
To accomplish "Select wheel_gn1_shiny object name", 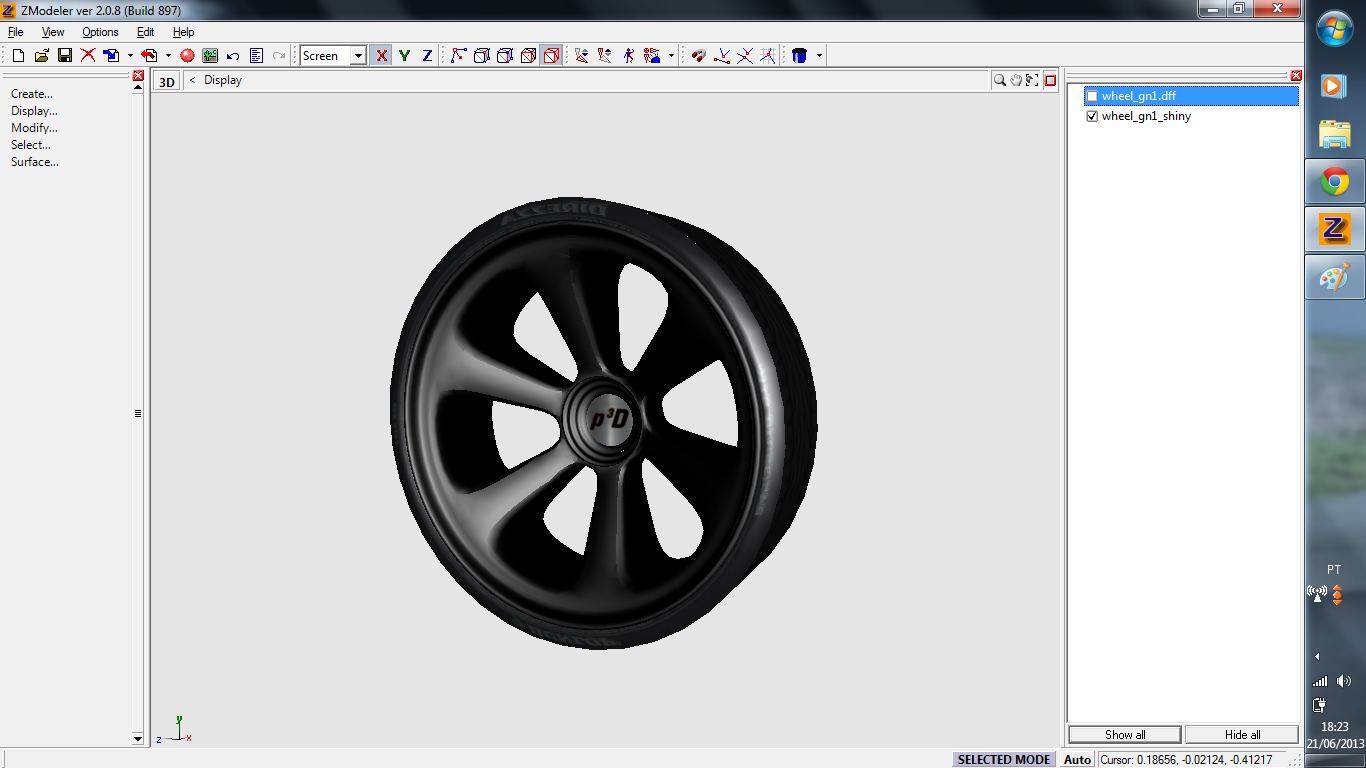I will [1146, 116].
